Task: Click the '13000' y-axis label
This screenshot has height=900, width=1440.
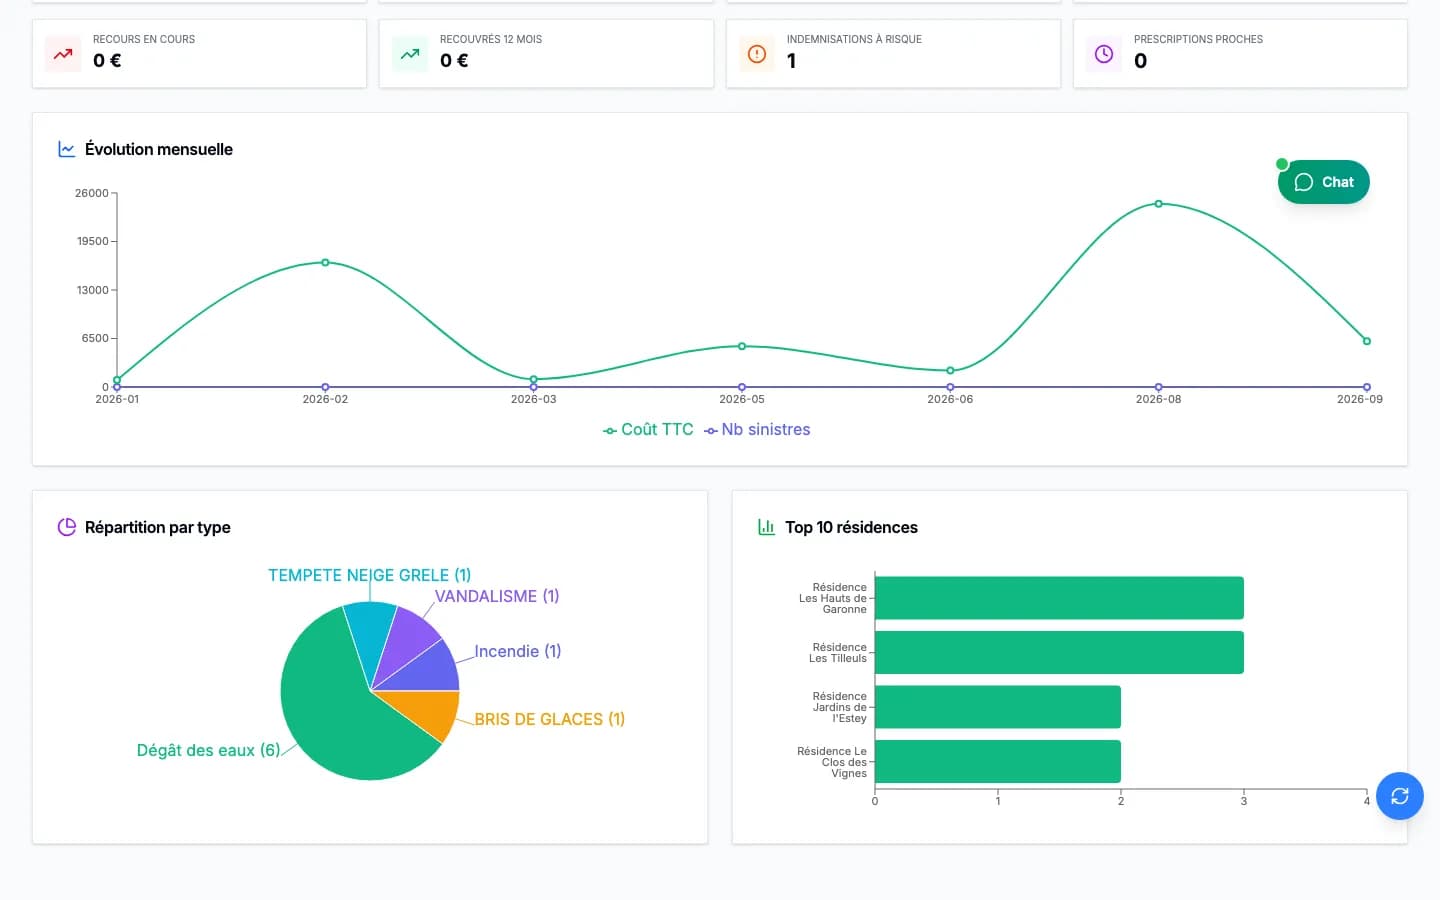Action: pos(92,290)
